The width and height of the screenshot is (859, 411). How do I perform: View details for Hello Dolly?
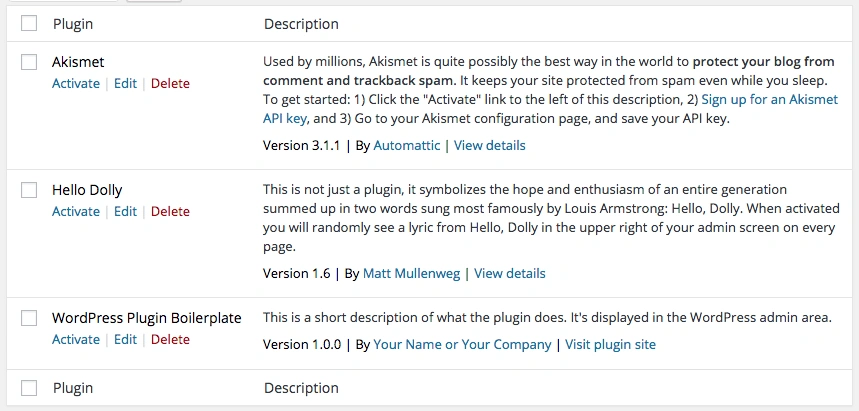(510, 273)
